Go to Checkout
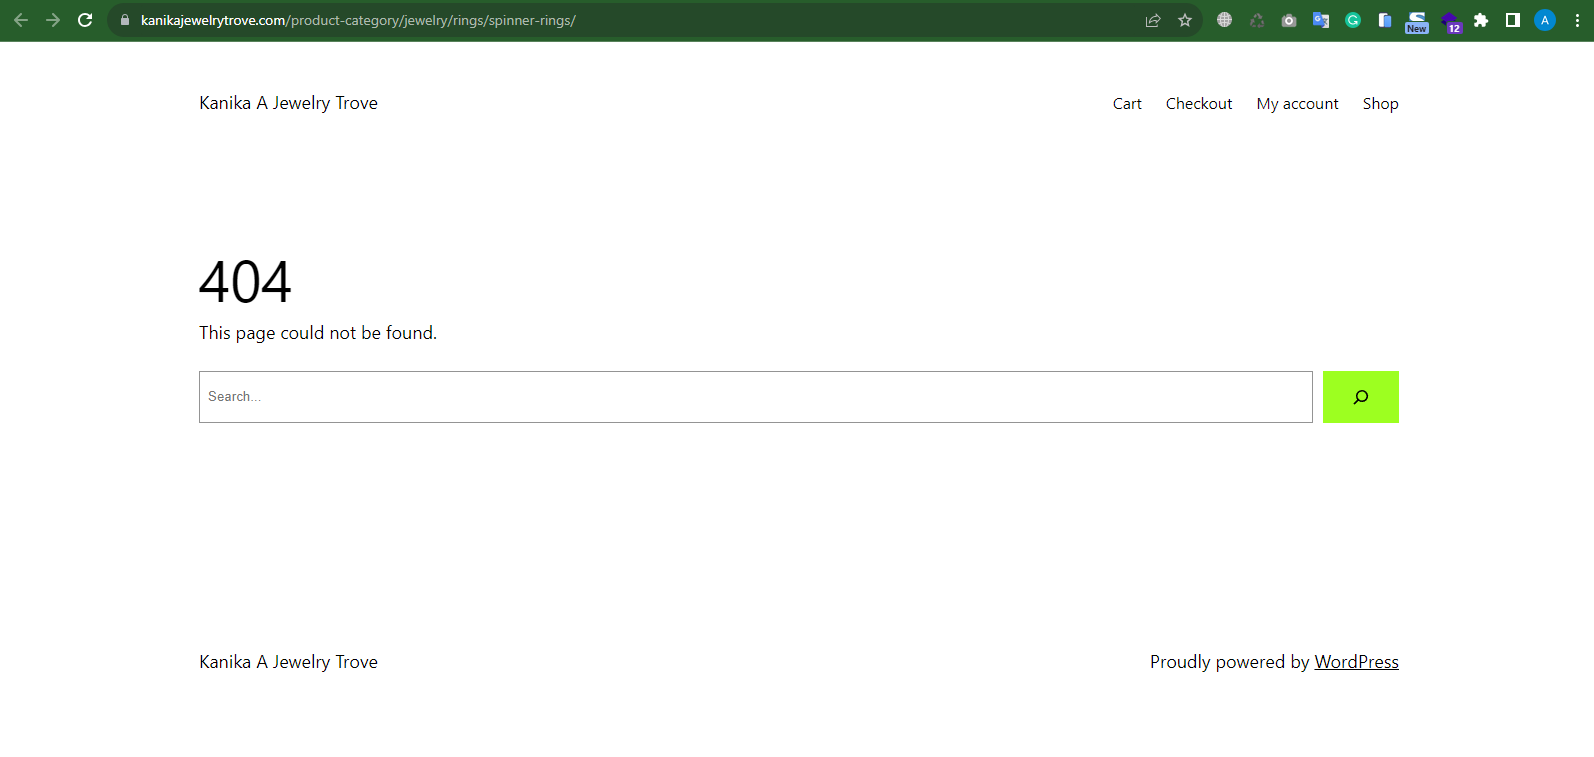Screen dimensions: 1594x757 click(x=1199, y=104)
